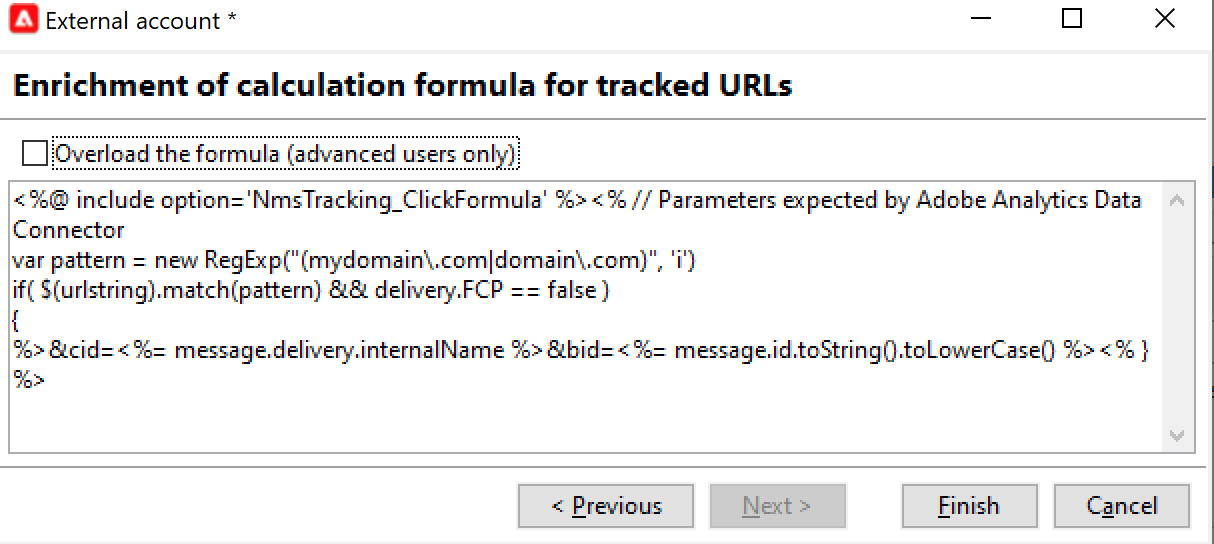Click the greyed-out Next button
This screenshot has height=544, width=1214.
coord(777,506)
